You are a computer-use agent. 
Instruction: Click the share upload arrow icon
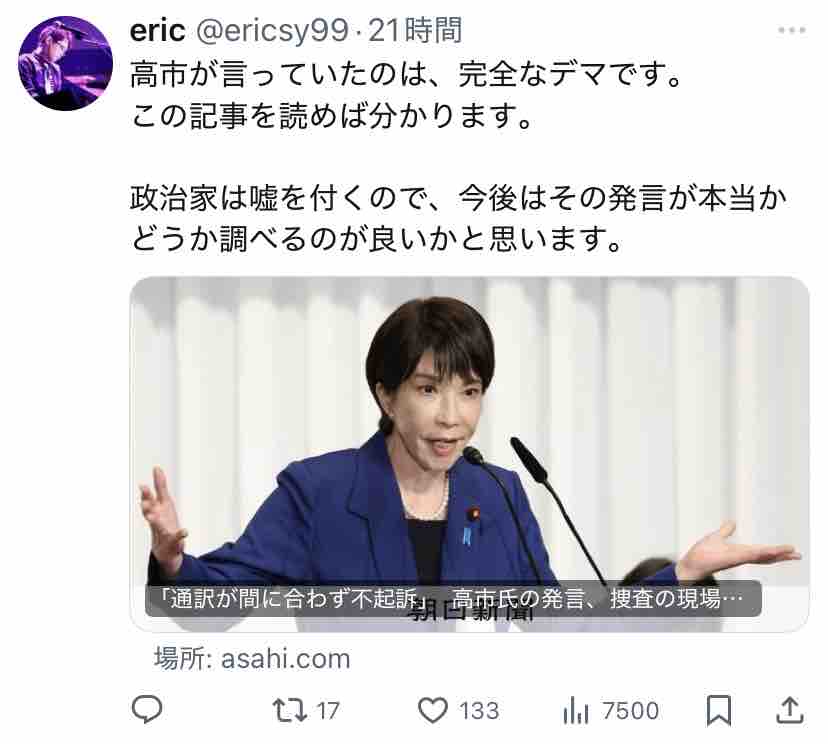789,710
